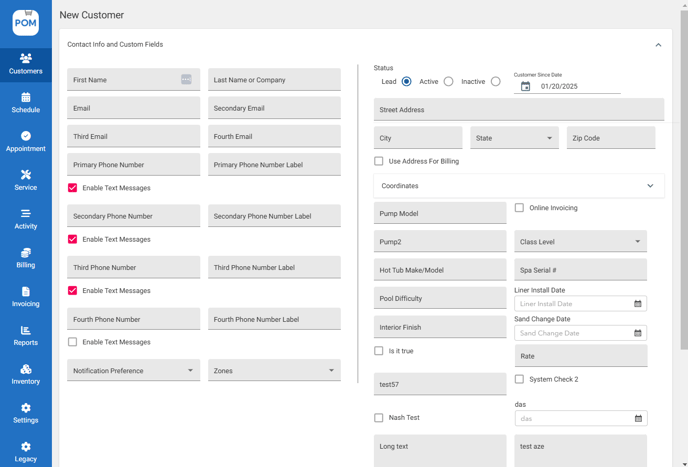Image resolution: width=688 pixels, height=467 pixels.
Task: Click the POM logo icon
Action: click(25, 21)
